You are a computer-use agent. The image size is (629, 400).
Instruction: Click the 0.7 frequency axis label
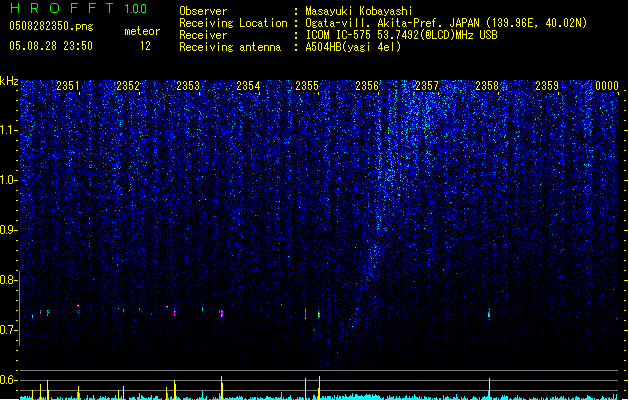pyautogui.click(x=8, y=330)
